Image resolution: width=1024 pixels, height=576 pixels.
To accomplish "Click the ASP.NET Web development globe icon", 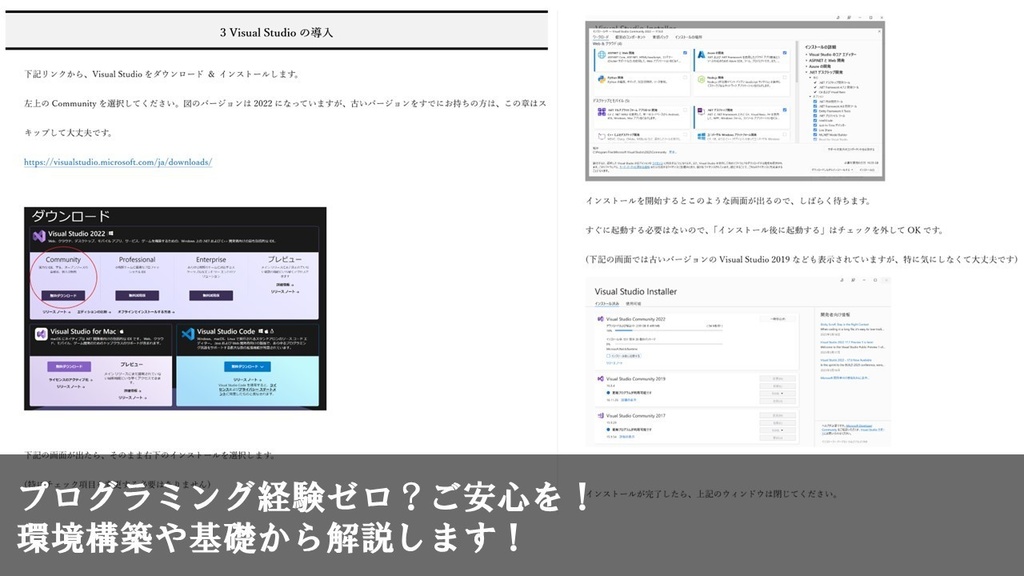I will click(x=601, y=52).
